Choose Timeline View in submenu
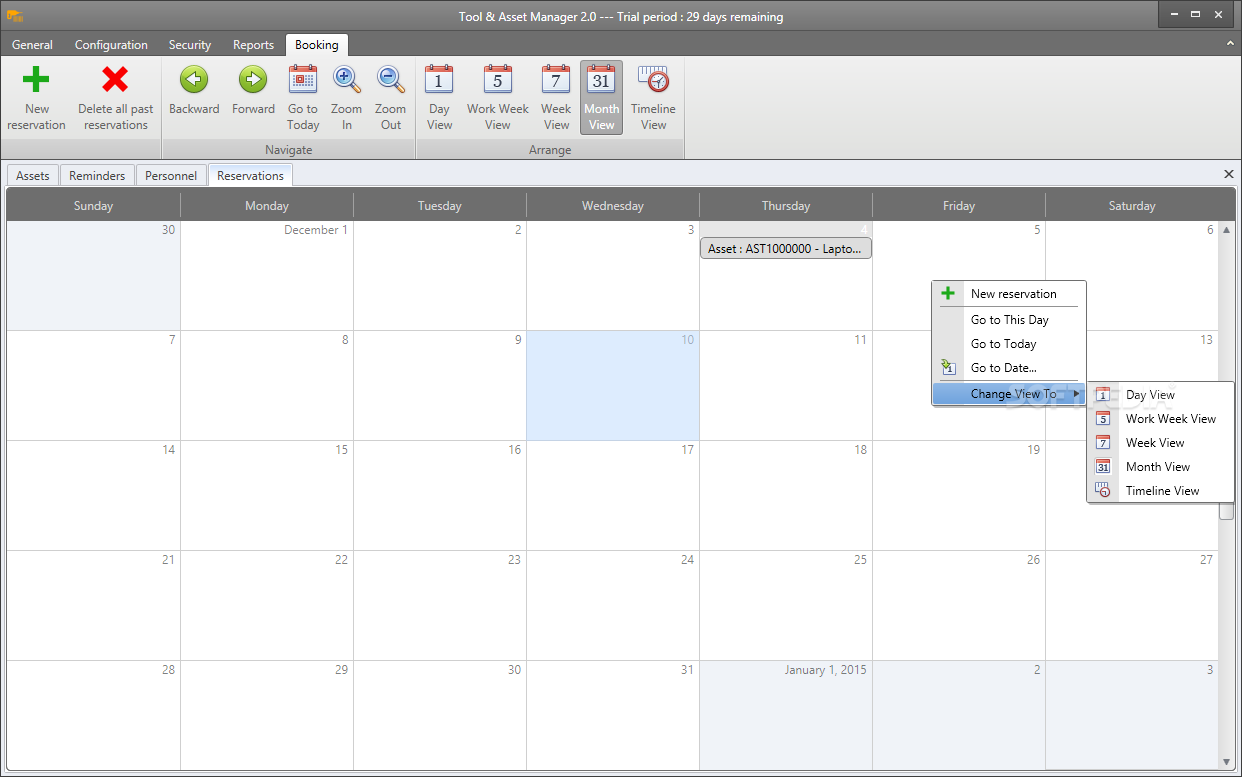The width and height of the screenshot is (1242, 777). (1161, 491)
